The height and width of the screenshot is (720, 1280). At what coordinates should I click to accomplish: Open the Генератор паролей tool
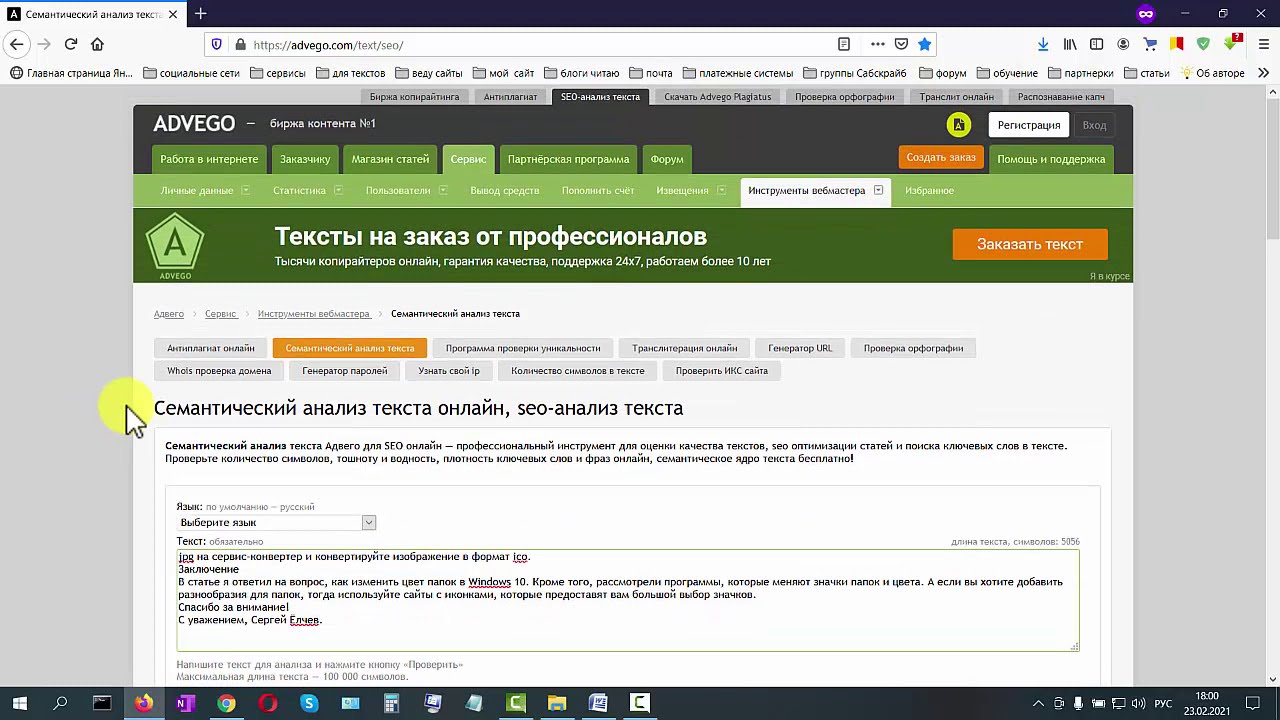(344, 371)
